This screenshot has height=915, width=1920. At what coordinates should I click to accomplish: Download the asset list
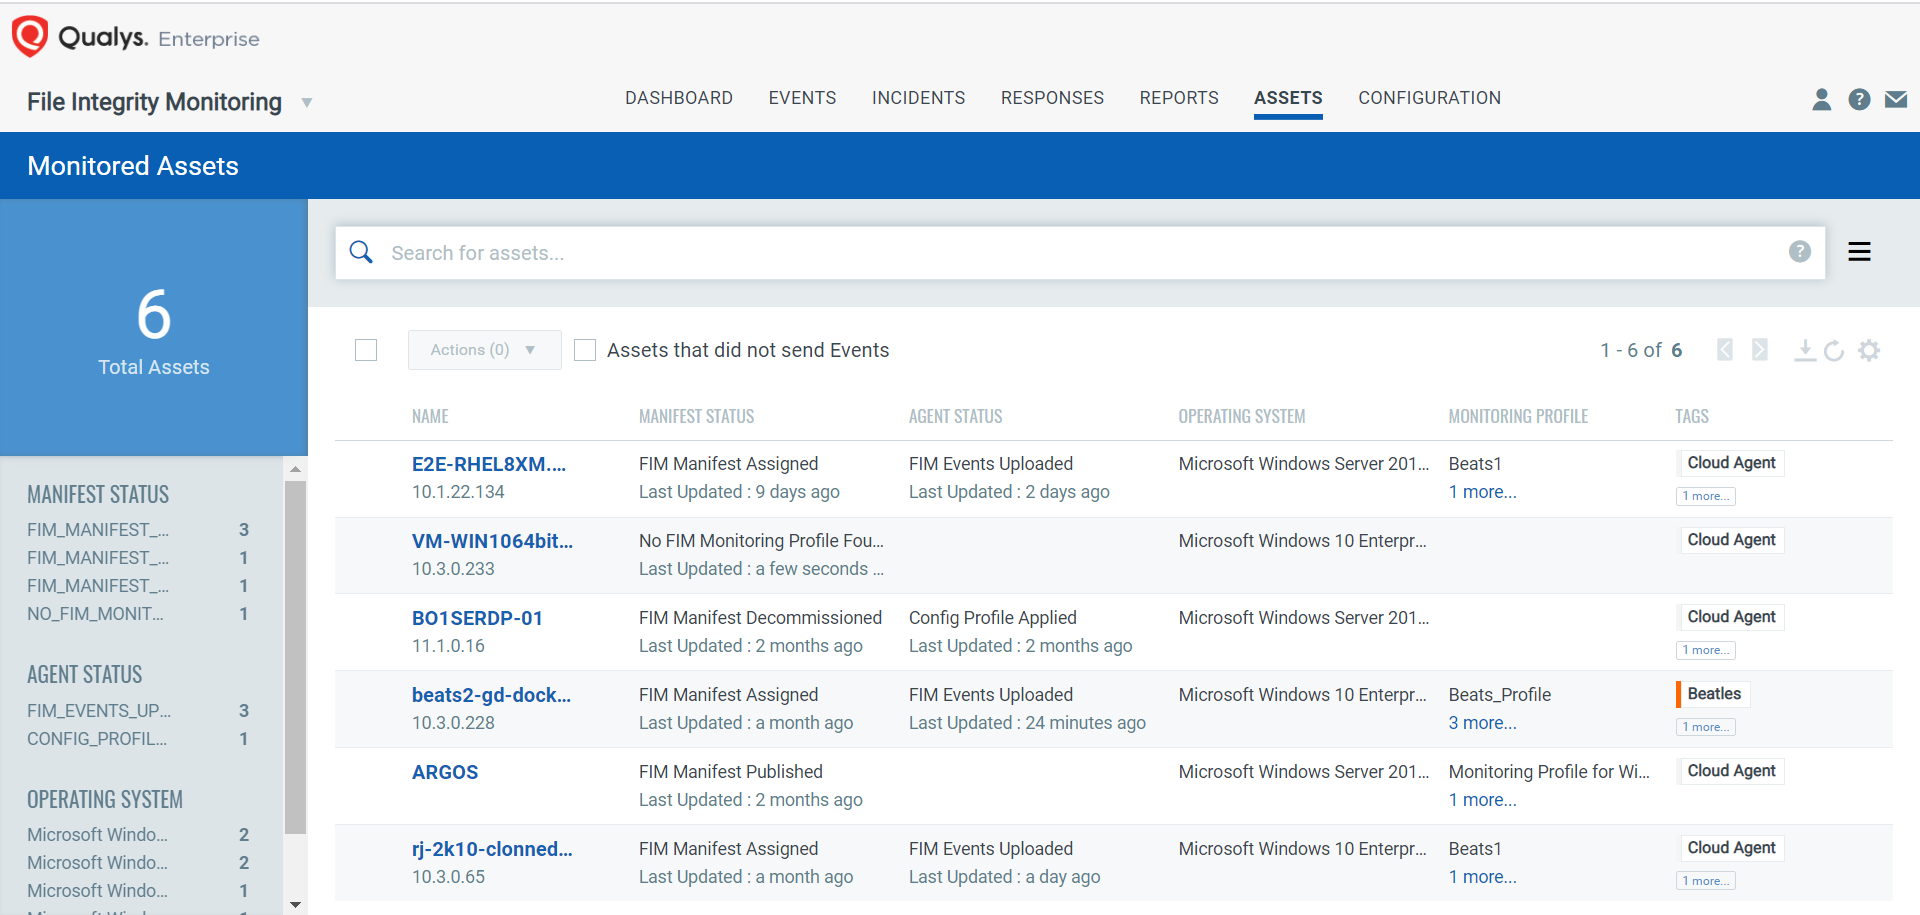pyautogui.click(x=1804, y=350)
